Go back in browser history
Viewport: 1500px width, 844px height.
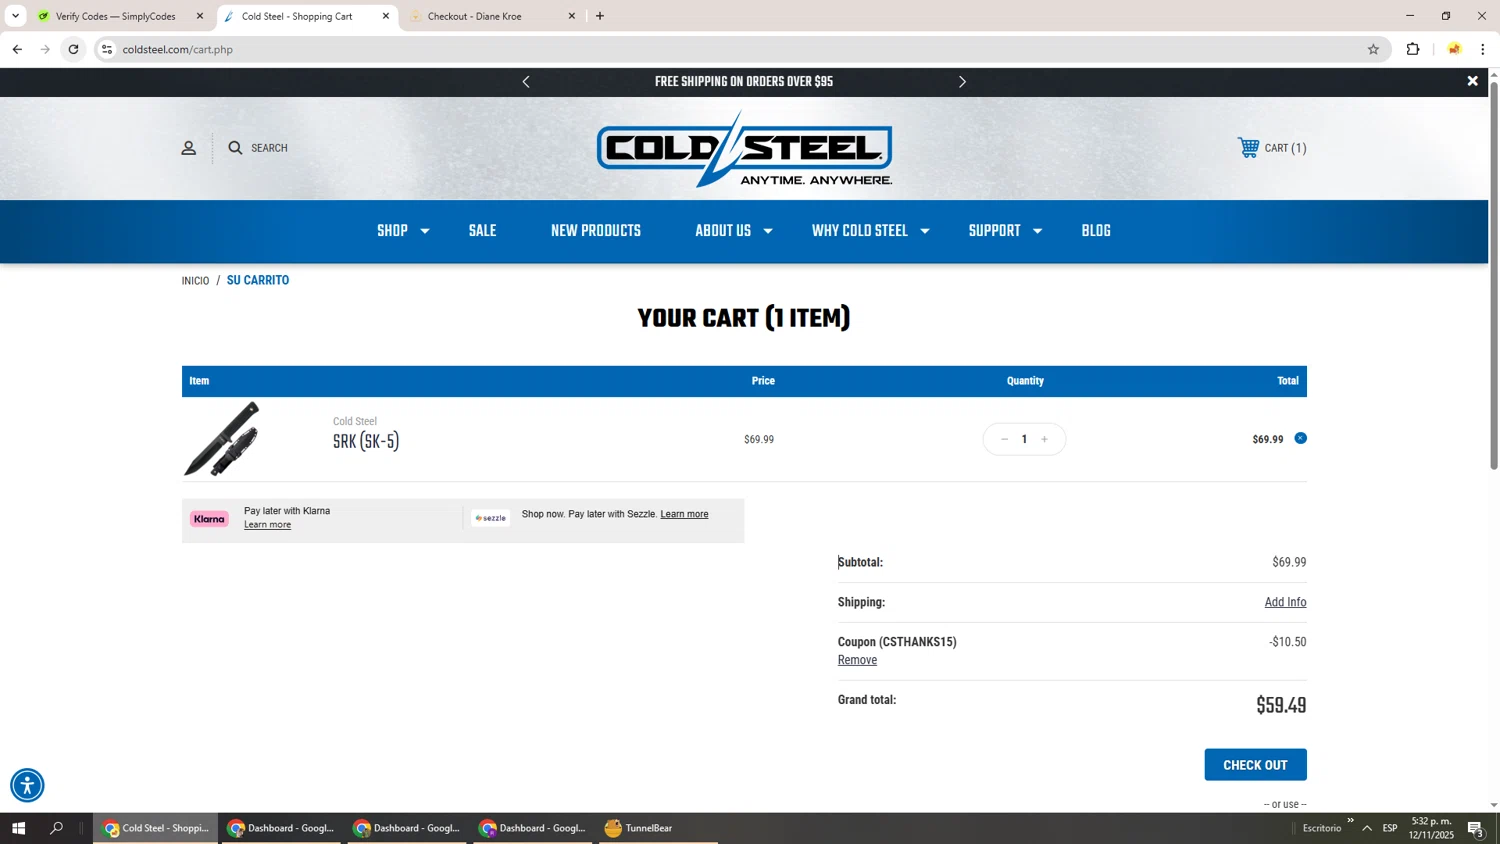click(17, 49)
